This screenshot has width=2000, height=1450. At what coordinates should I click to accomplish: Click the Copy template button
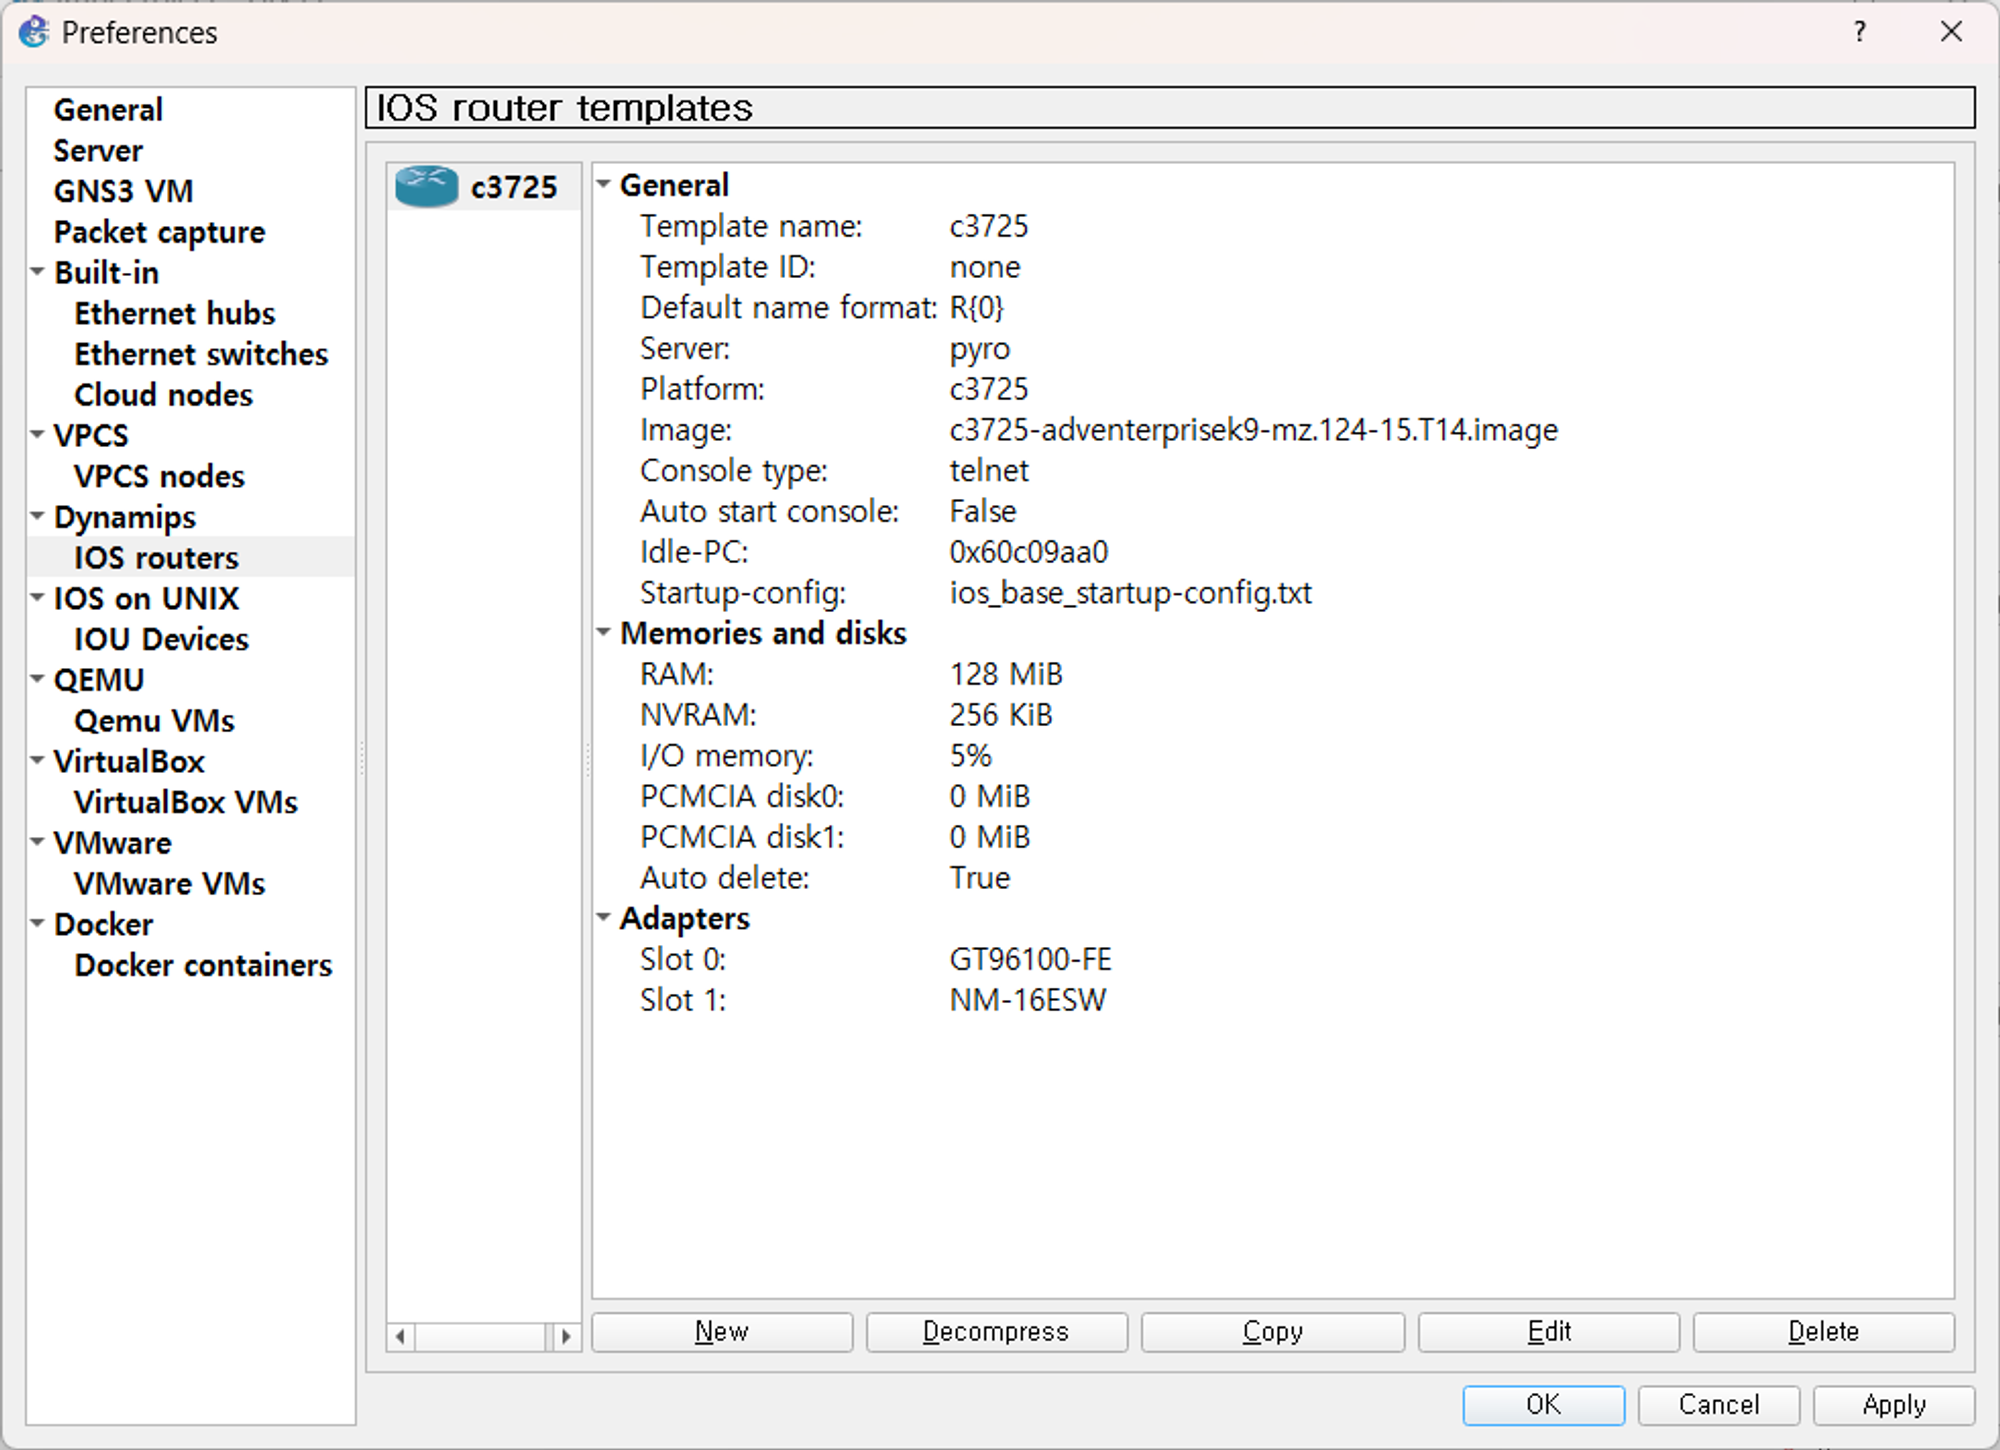[x=1273, y=1332]
